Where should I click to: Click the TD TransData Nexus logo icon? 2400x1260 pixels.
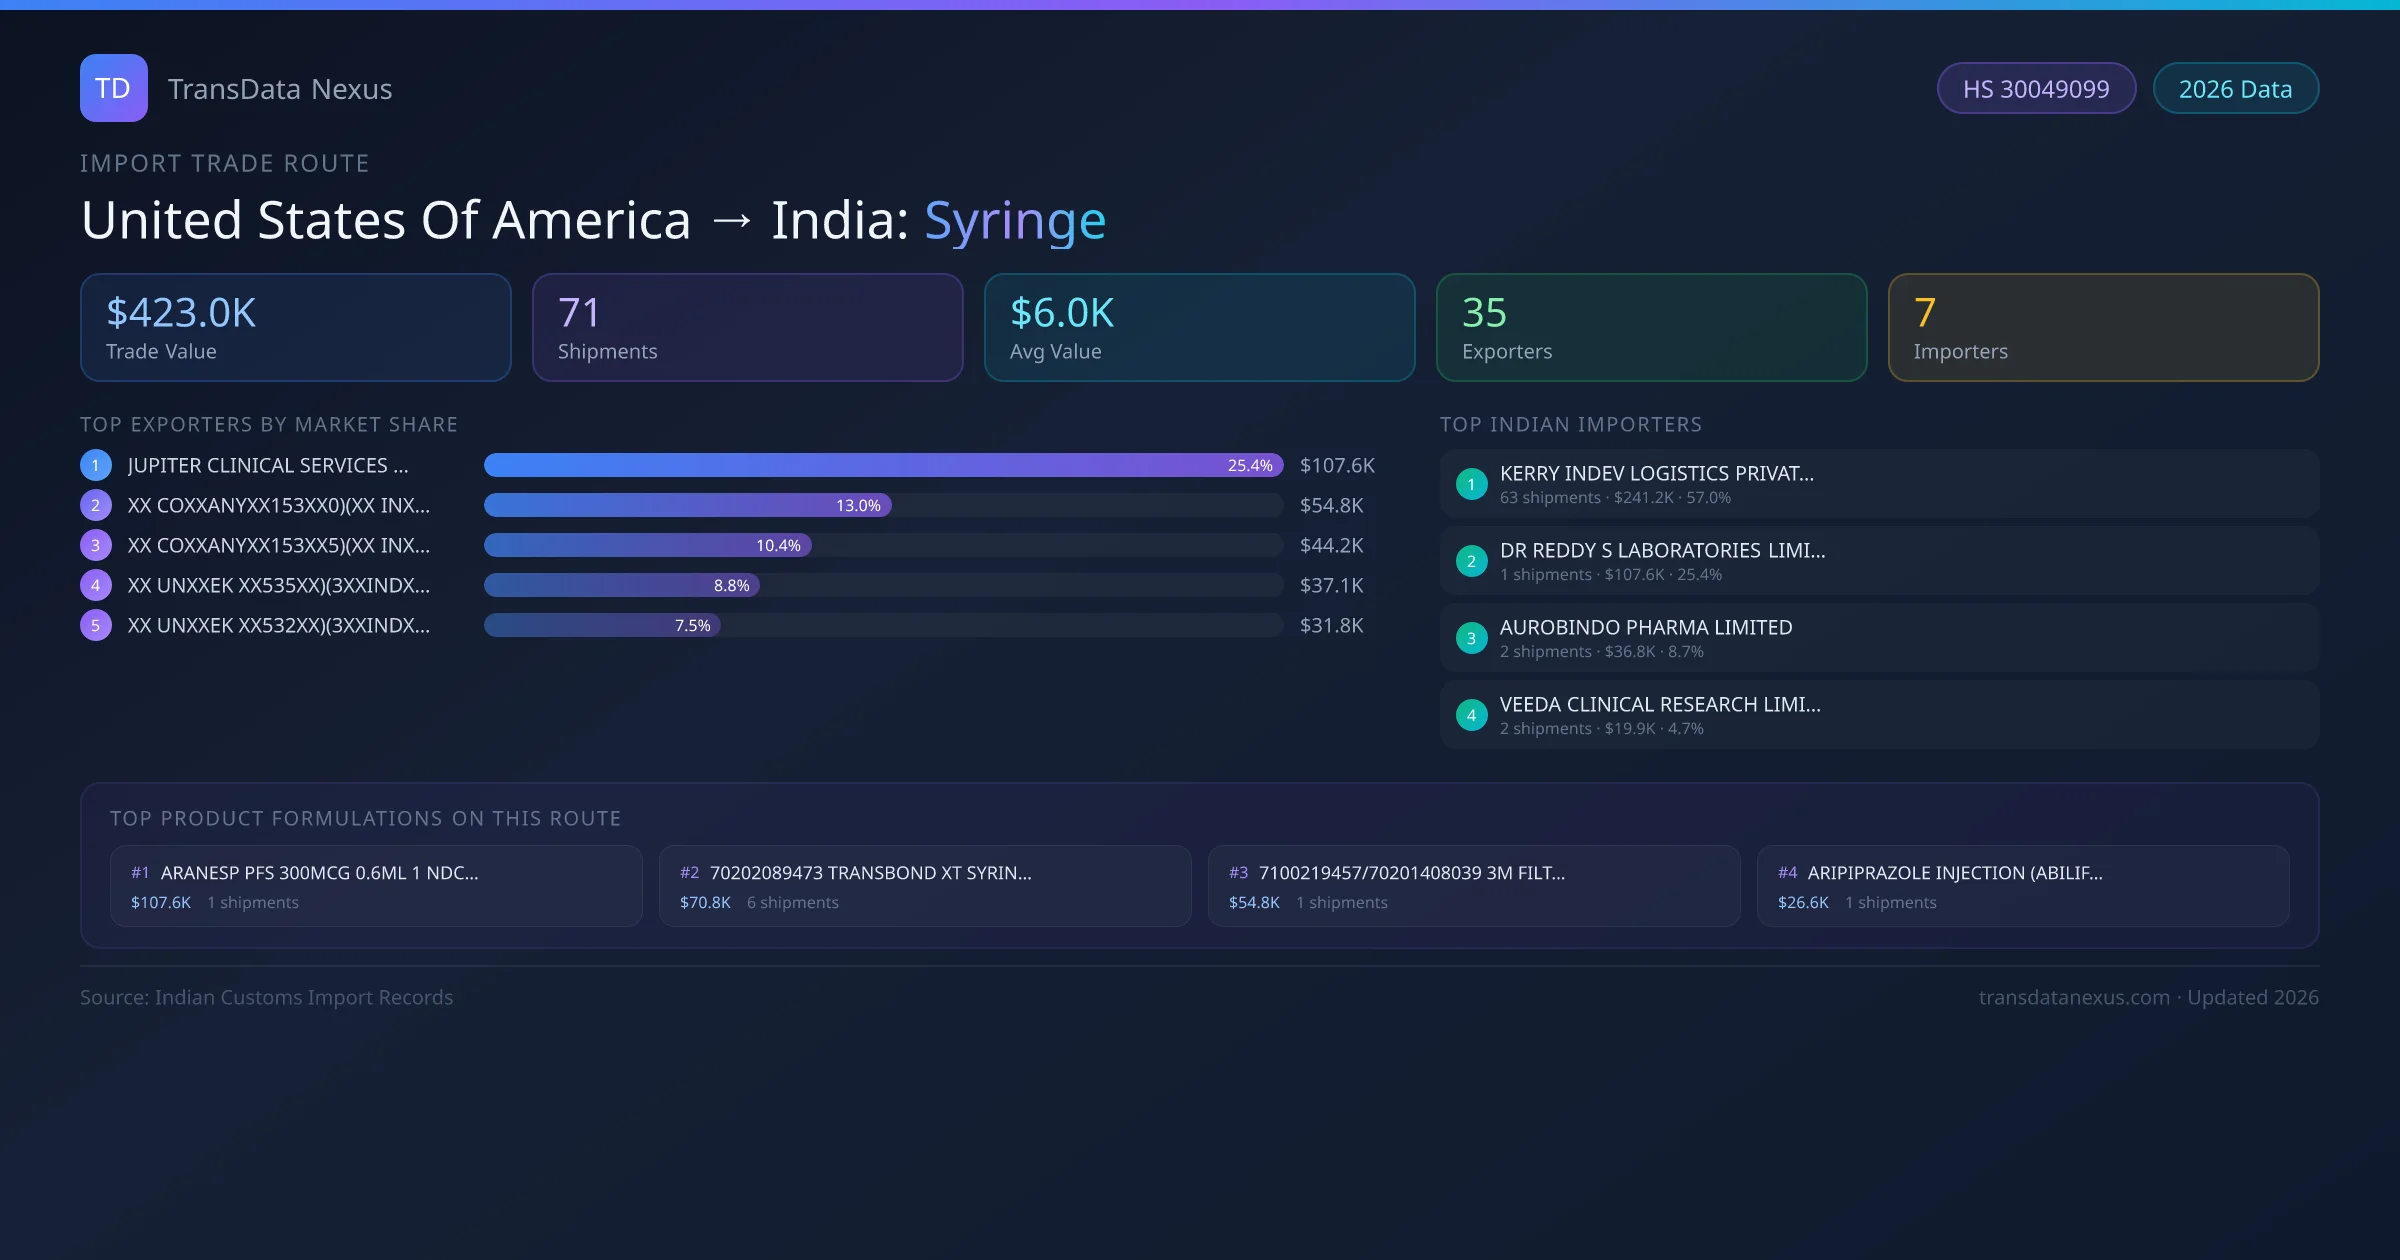pos(113,88)
